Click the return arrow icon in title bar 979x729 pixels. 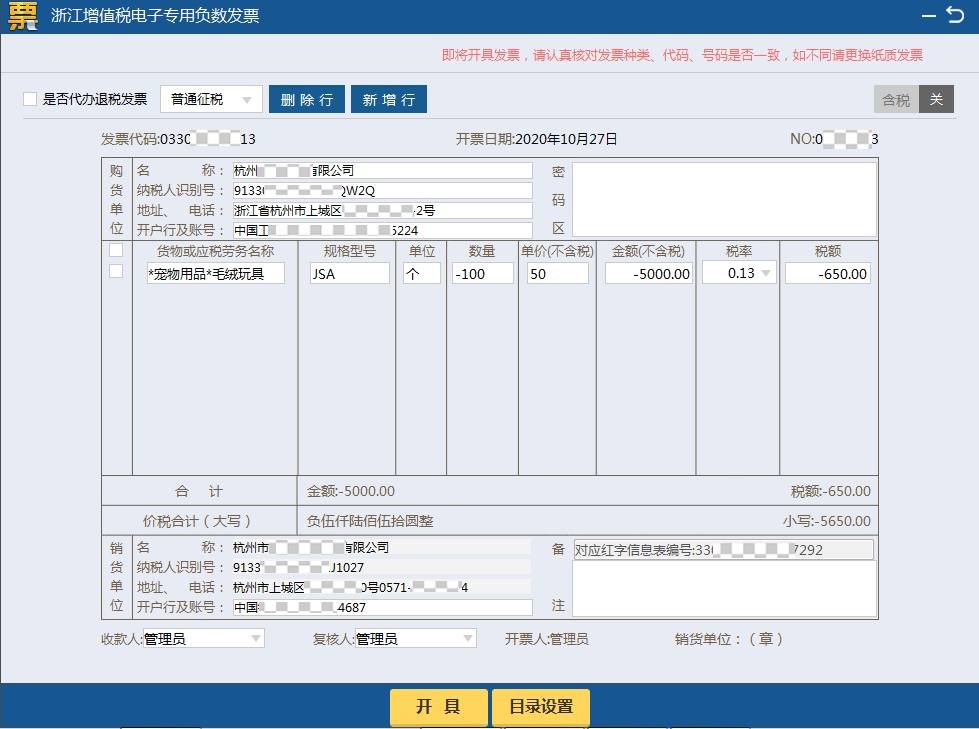click(954, 15)
